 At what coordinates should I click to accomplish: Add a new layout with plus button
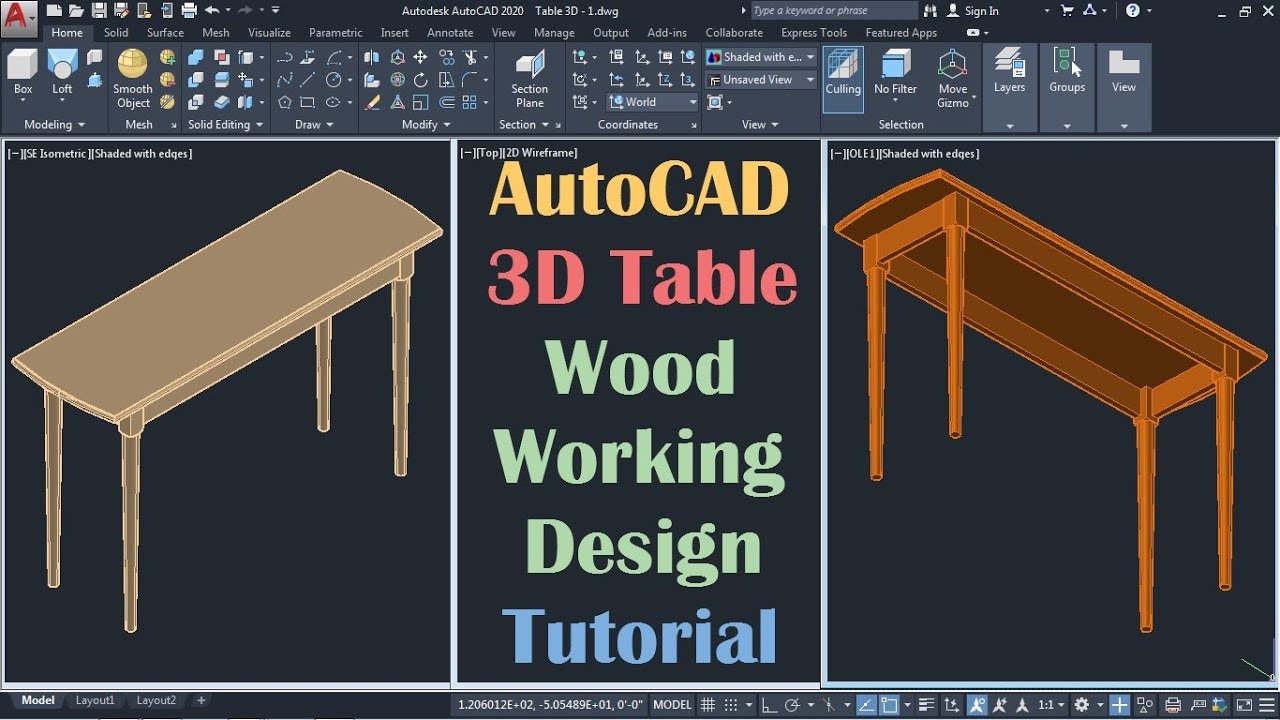pos(201,701)
